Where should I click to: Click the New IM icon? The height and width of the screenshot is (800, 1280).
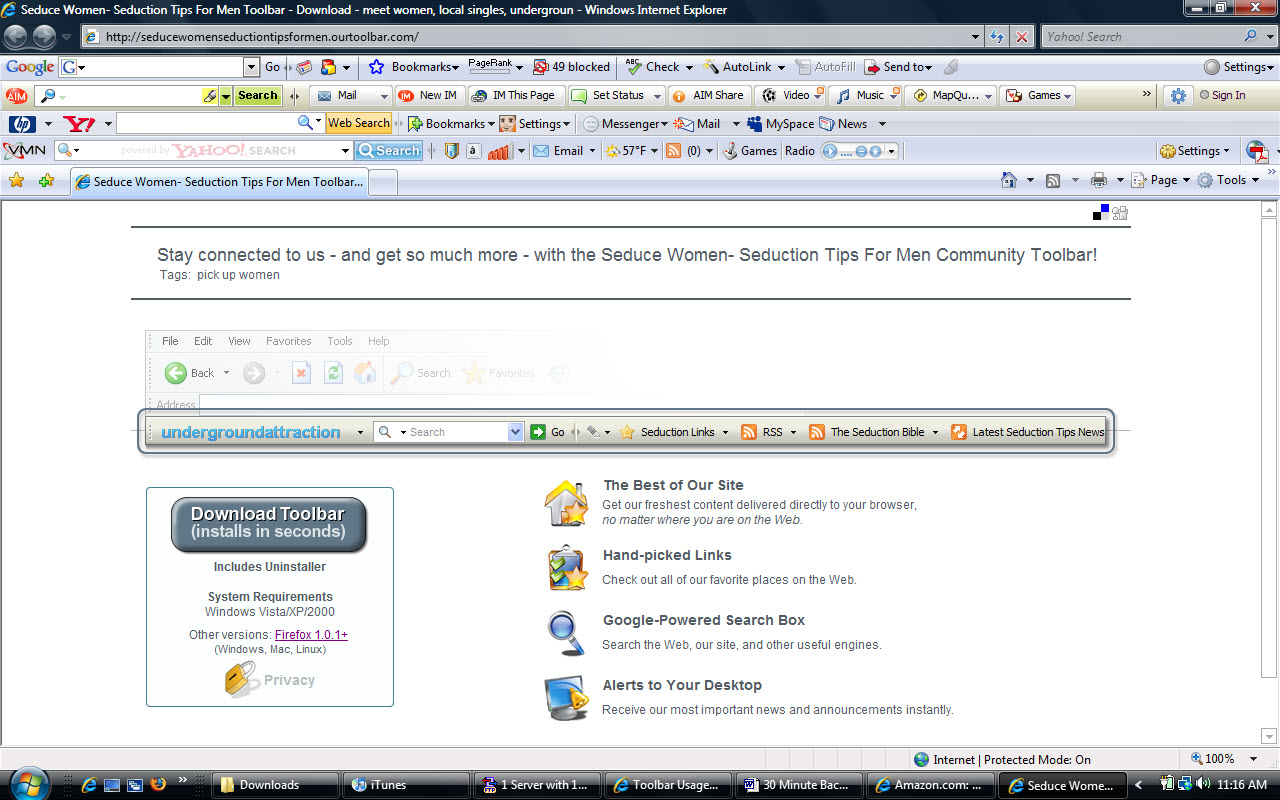(x=405, y=95)
